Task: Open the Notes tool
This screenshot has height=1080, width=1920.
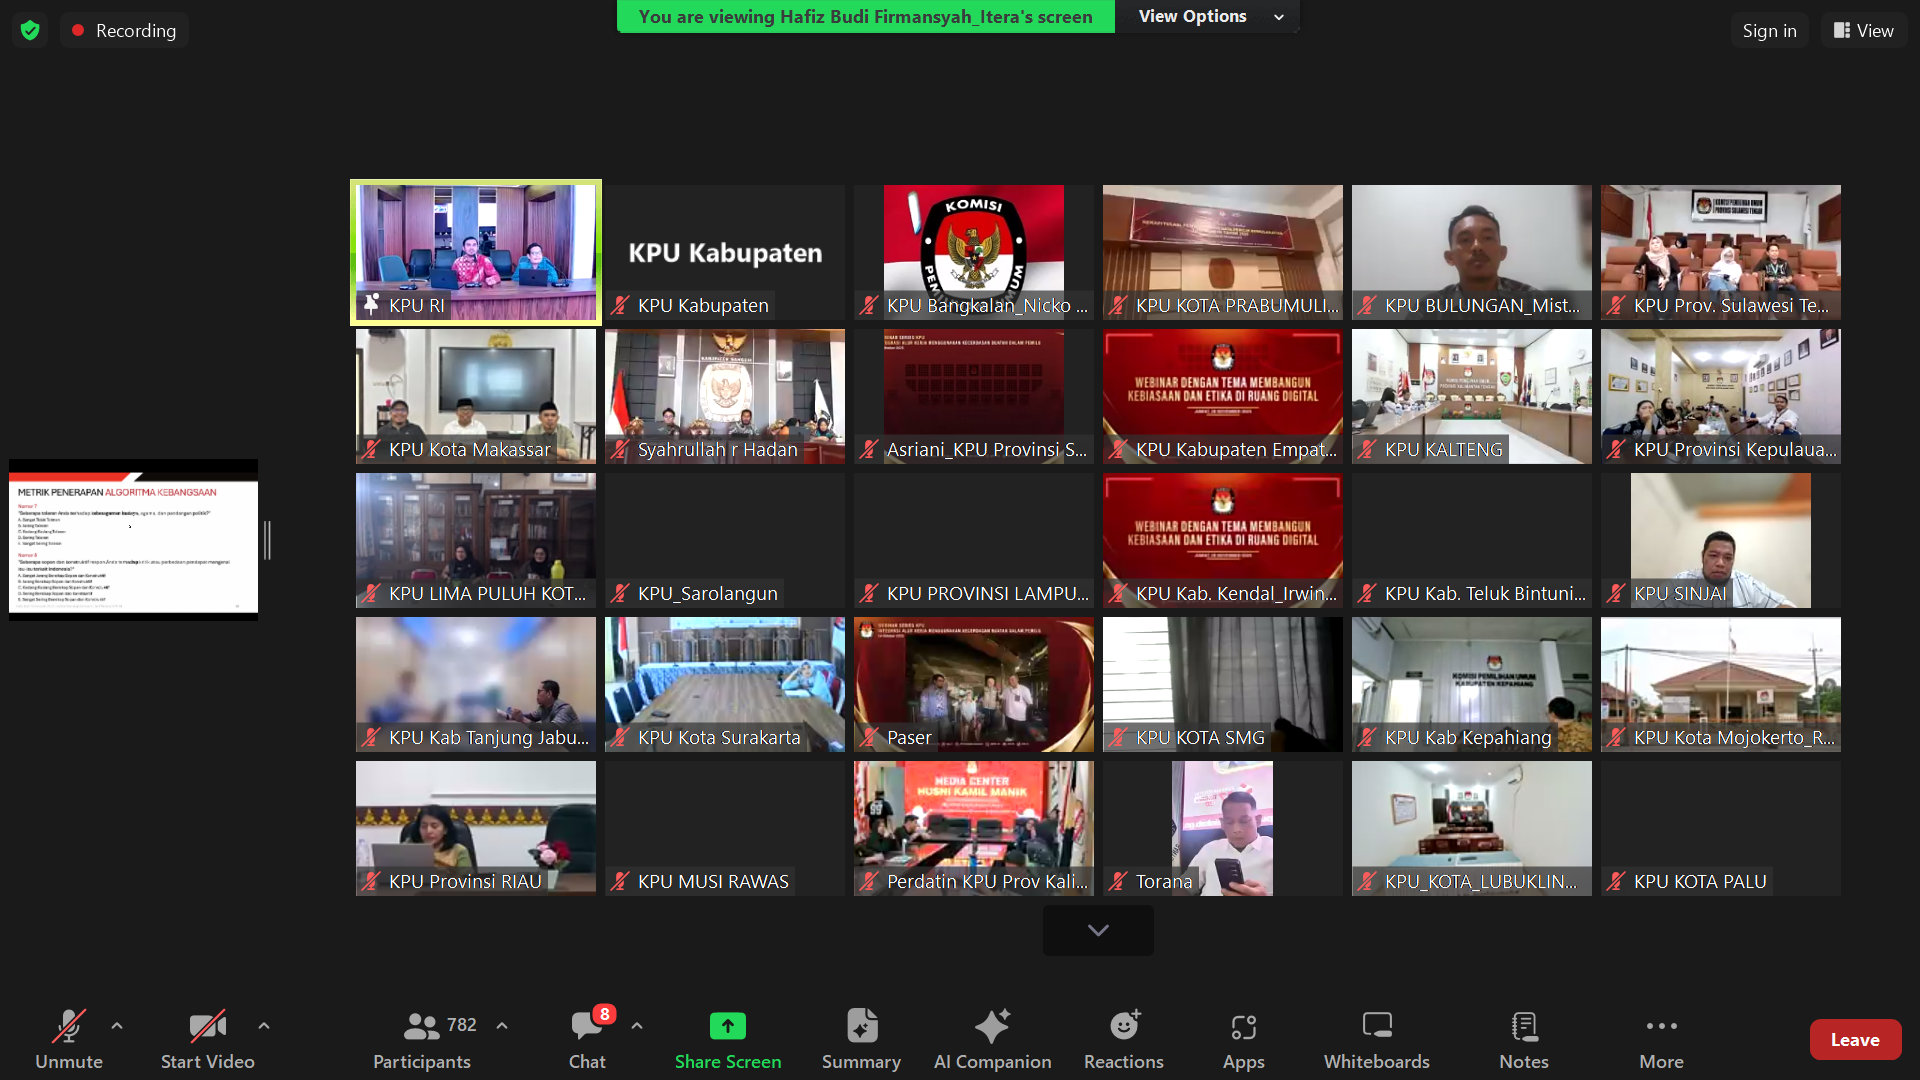Action: 1523,1027
